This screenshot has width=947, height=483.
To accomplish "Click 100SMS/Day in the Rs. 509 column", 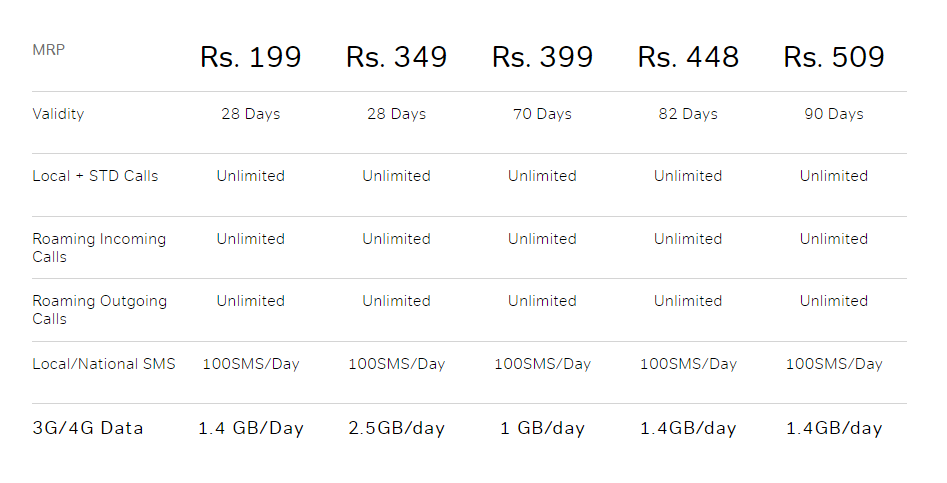I will [x=834, y=364].
